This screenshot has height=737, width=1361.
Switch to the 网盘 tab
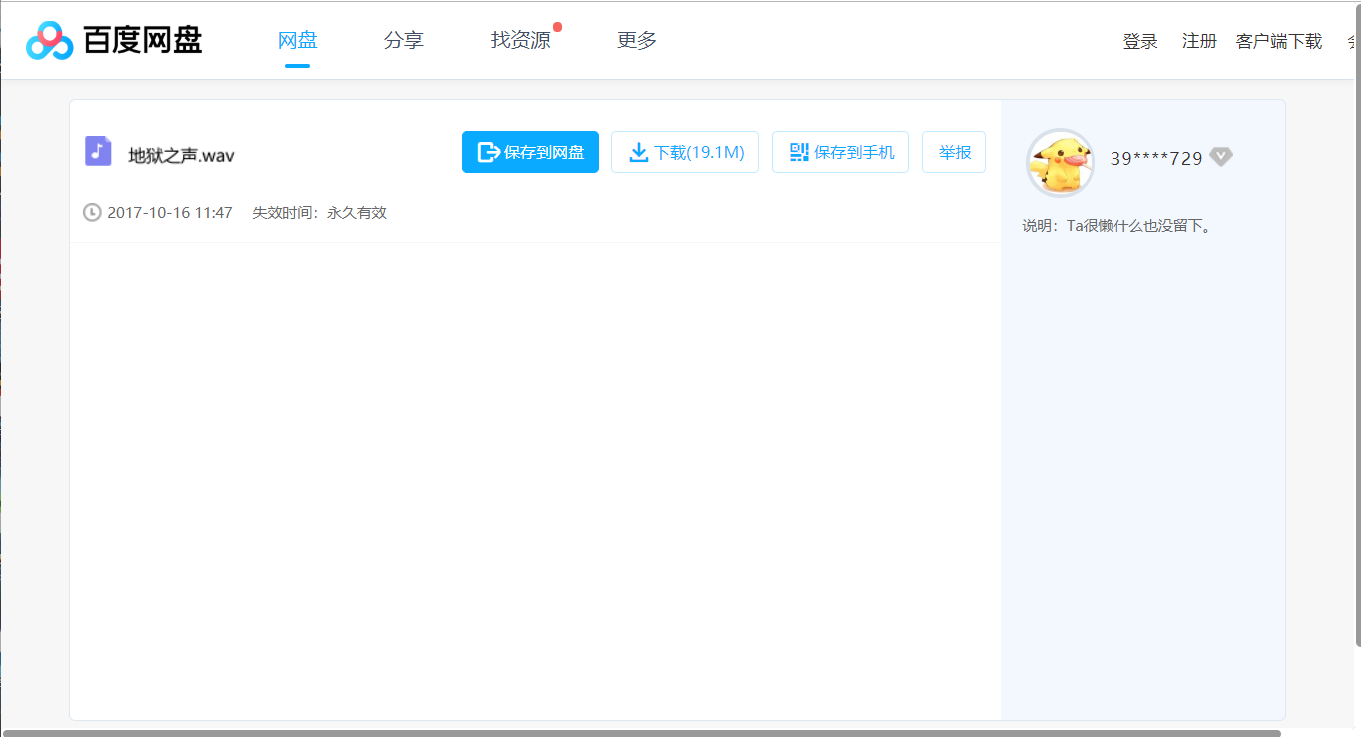297,40
